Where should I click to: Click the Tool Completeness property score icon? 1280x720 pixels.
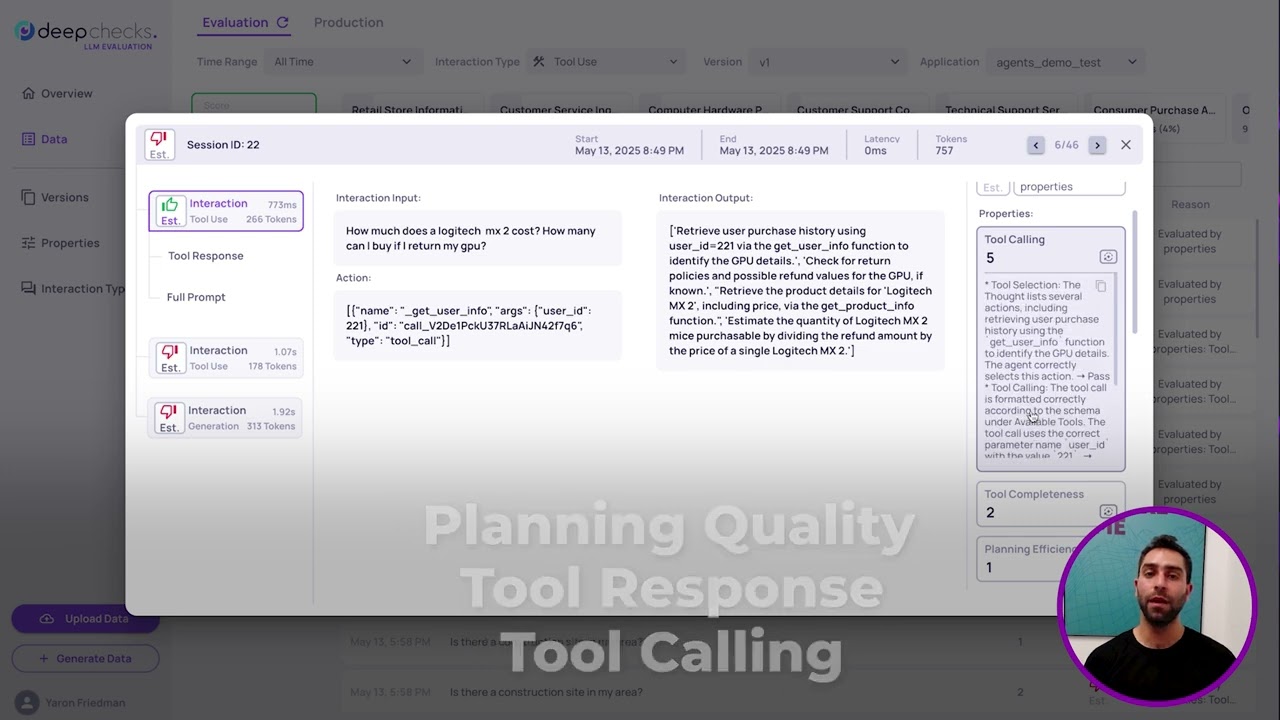pyautogui.click(x=1108, y=512)
